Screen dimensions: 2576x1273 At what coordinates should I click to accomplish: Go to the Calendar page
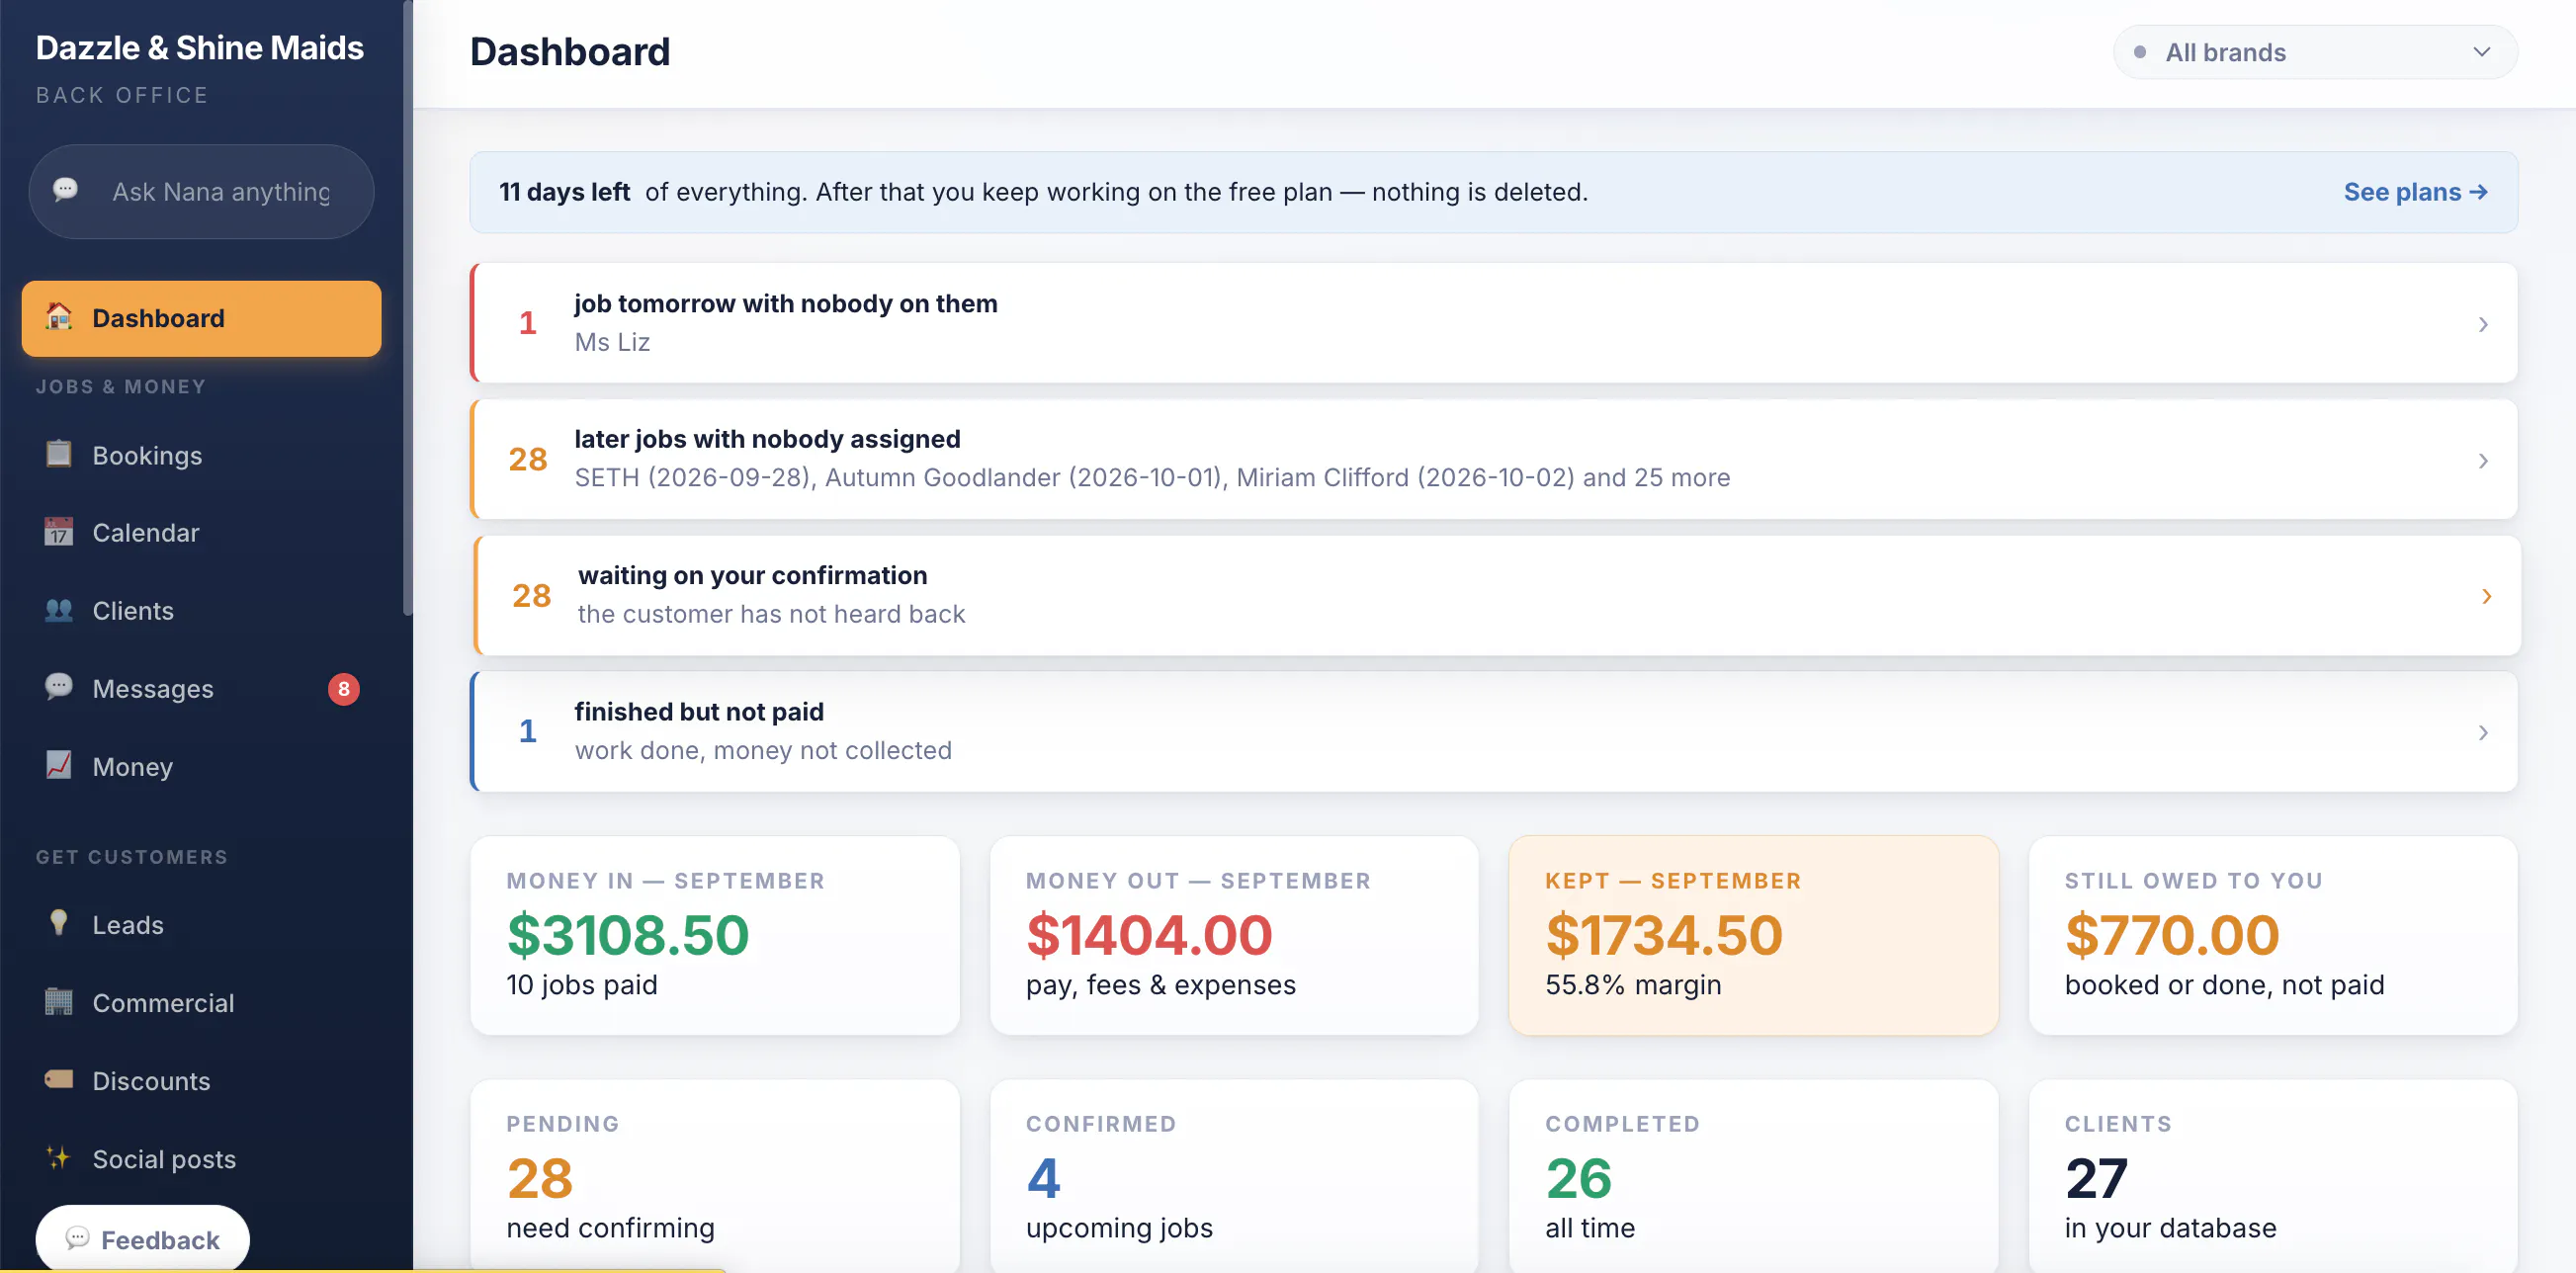[201, 533]
